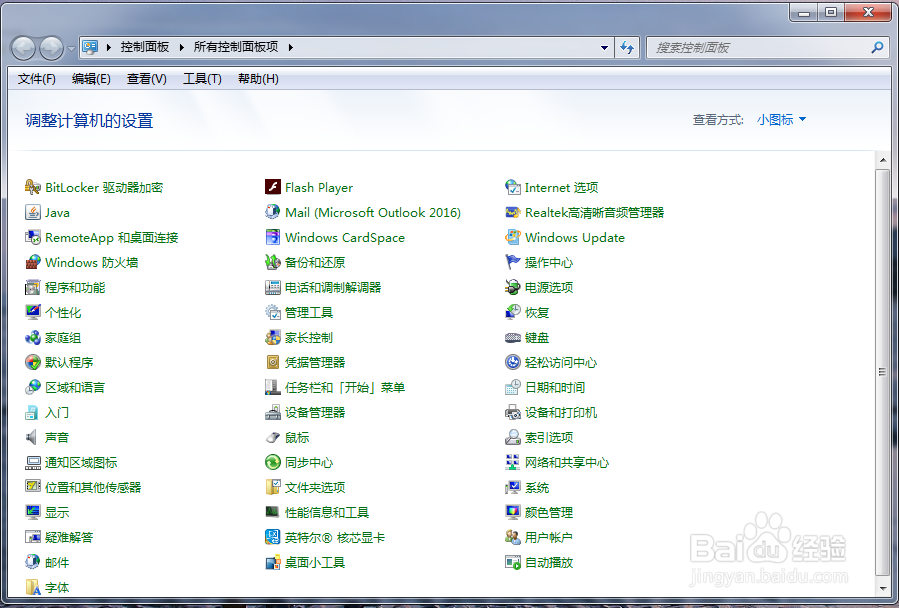Expand arrow after 所有控制面板项 breadcrumb

pos(291,48)
